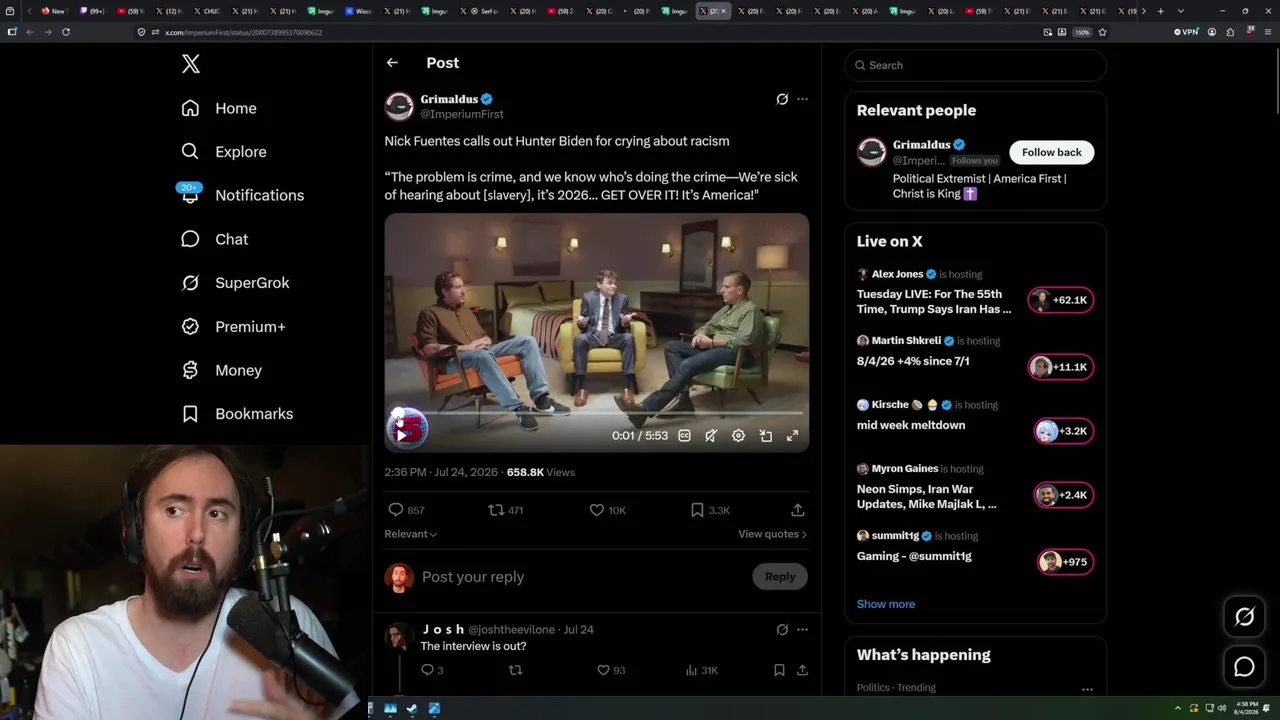The width and height of the screenshot is (1280, 720).
Task: Open the Home page from the sidebar
Action: 219,108
